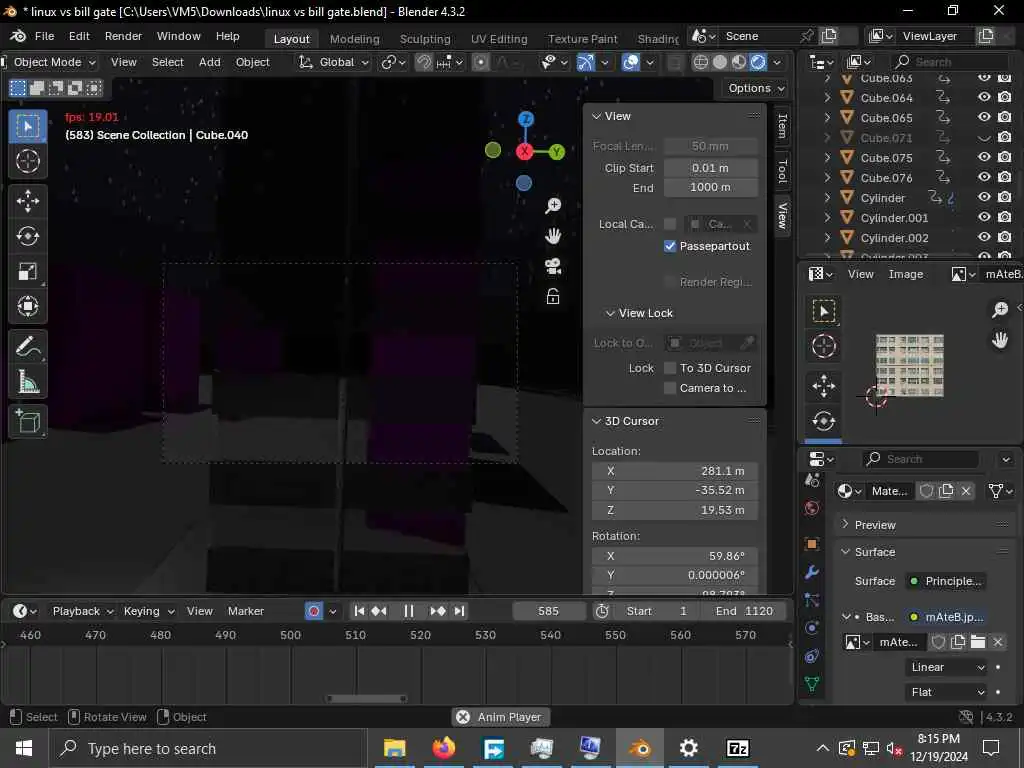Open the Global transform orientation dropdown
The image size is (1024, 768).
(x=334, y=62)
